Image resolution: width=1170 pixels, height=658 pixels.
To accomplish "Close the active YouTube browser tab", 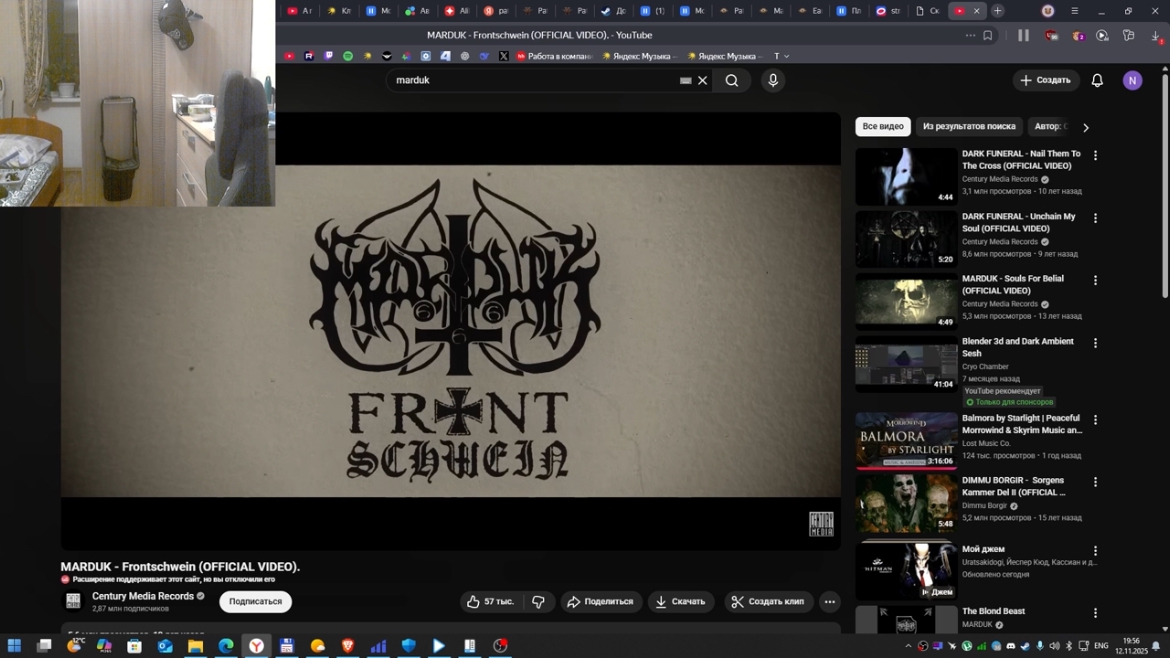I will pos(976,11).
